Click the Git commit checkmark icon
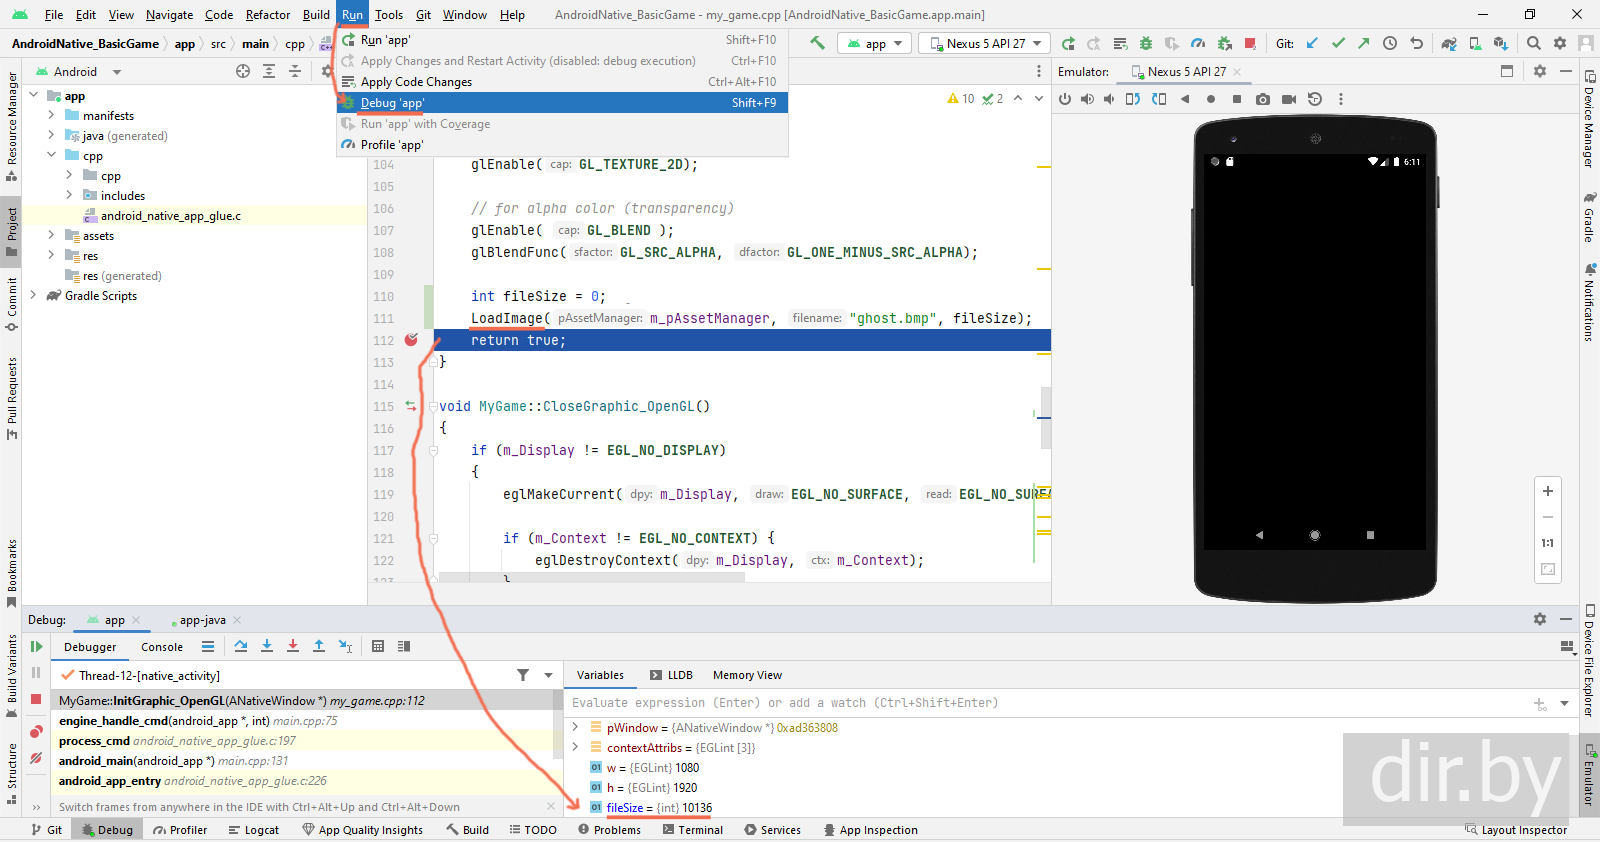This screenshot has height=842, width=1600. coord(1338,43)
